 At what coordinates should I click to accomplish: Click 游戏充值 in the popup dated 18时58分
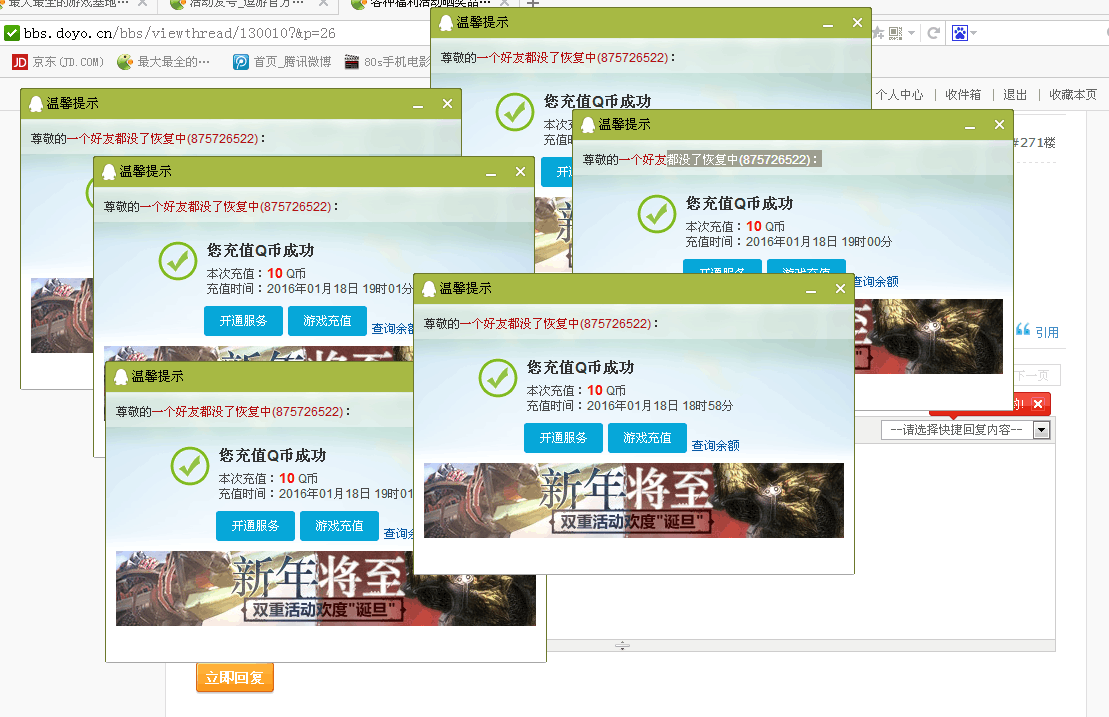tap(647, 438)
